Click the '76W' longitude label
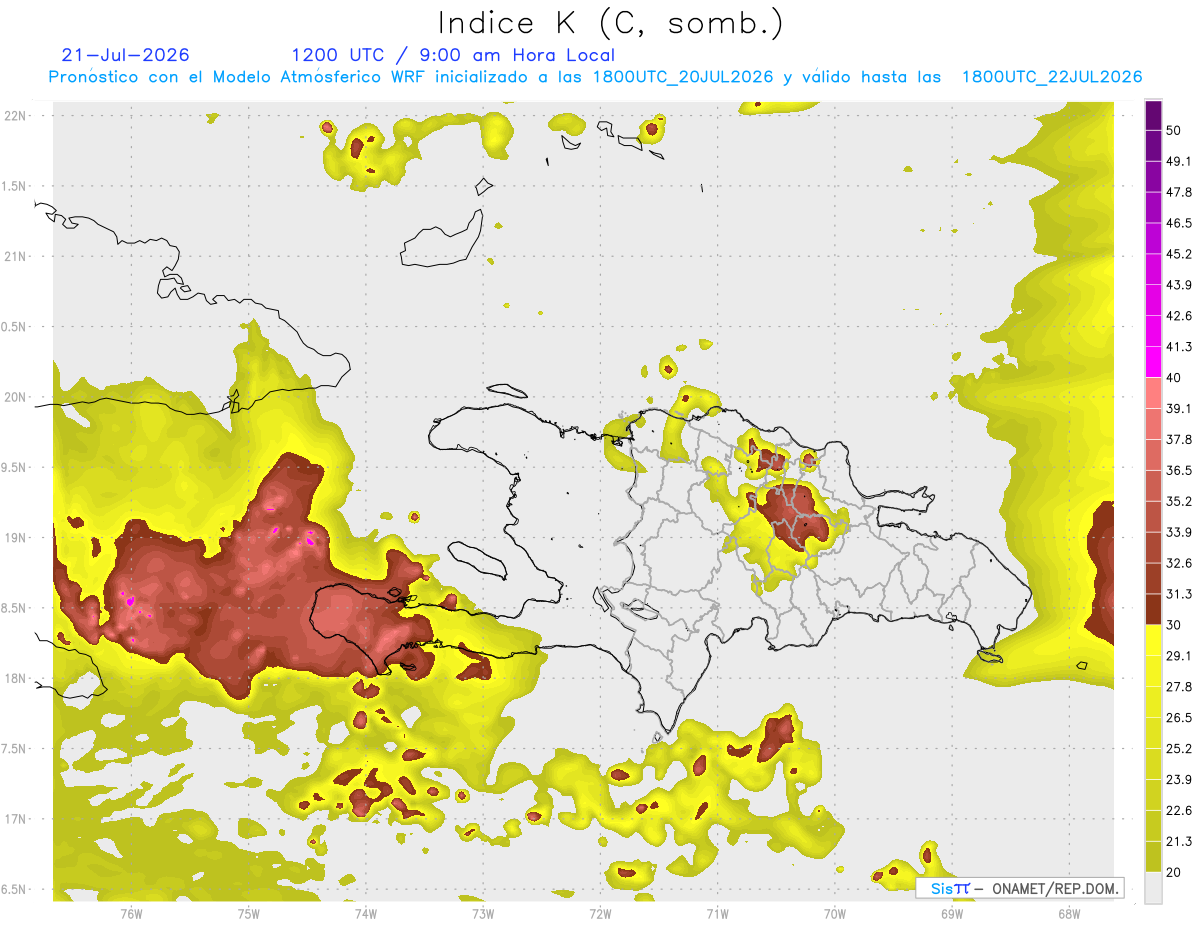Screen dimensions: 1200x927 pos(131,913)
